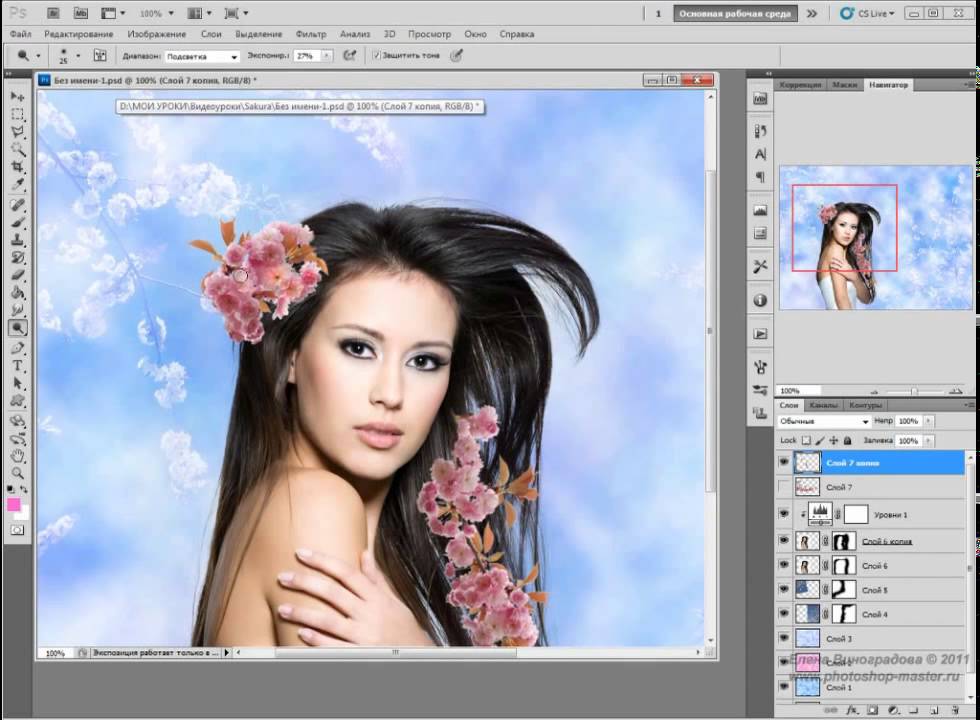Show the hidden Слой 7 layer
980x720 pixels.
click(783, 487)
